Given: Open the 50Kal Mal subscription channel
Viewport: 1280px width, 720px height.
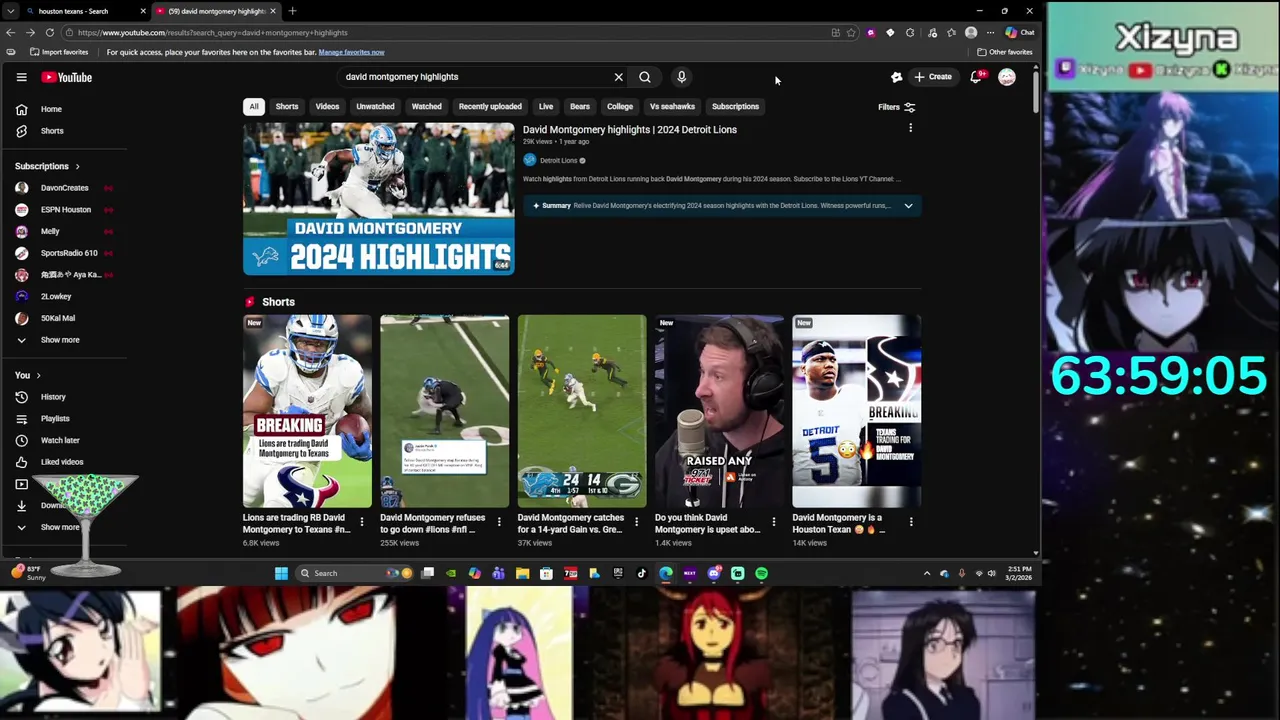Looking at the screenshot, I should 57,318.
